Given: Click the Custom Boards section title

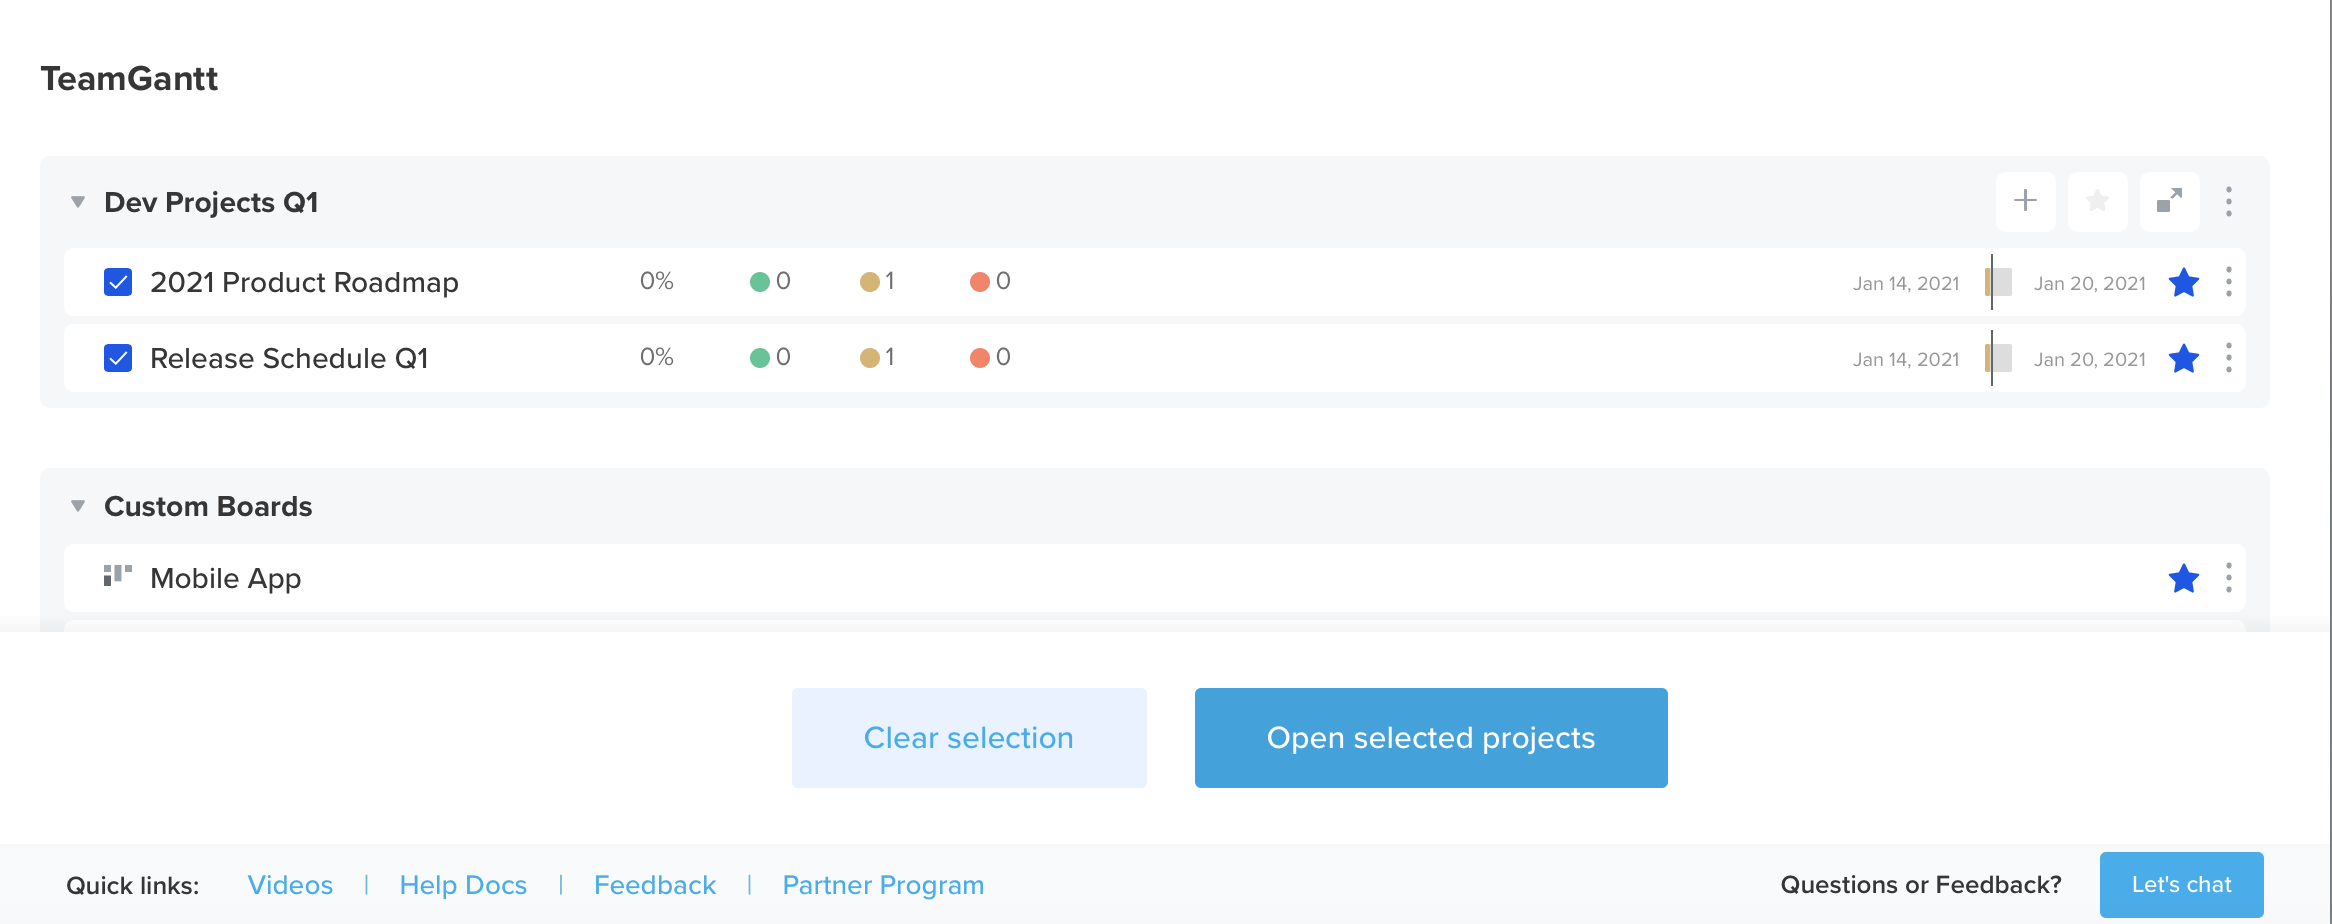Looking at the screenshot, I should pos(208,506).
